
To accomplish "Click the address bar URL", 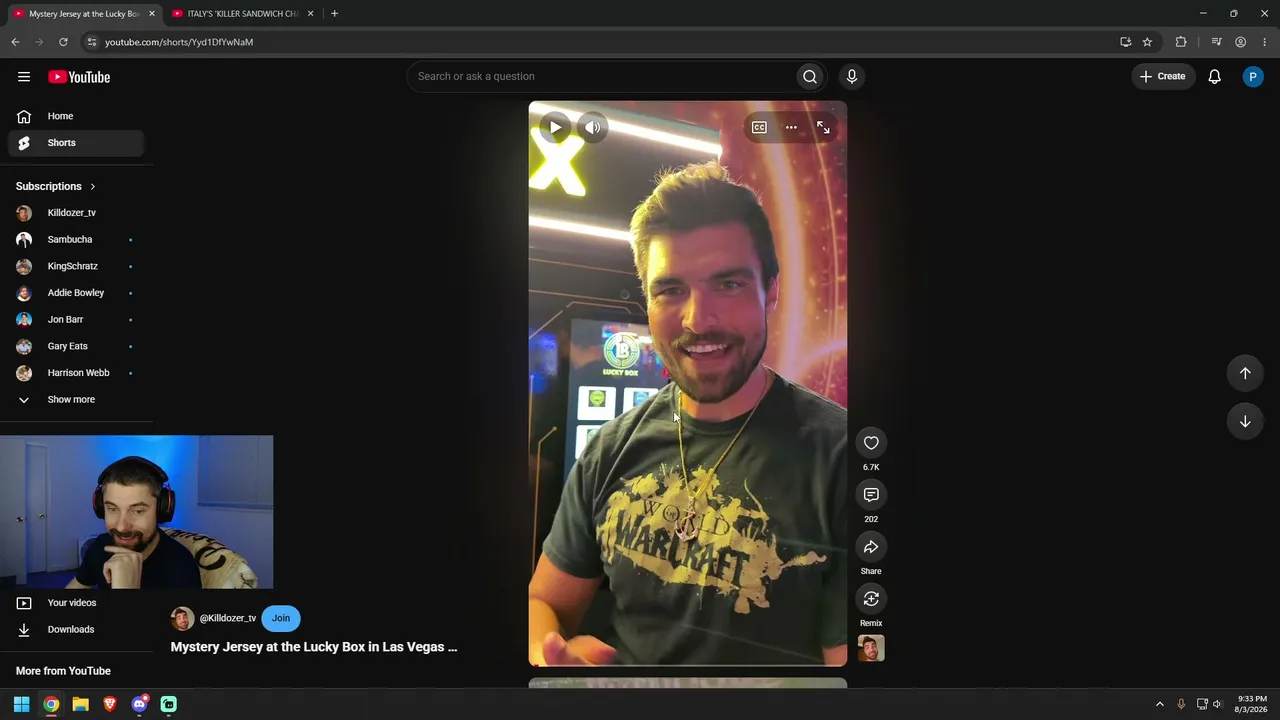I will pos(179,42).
